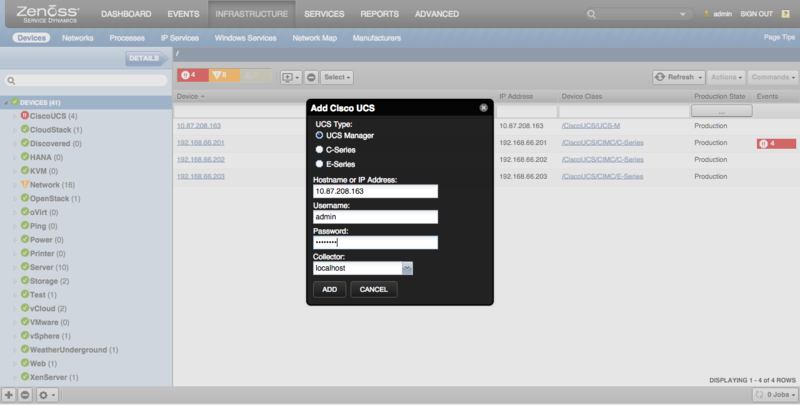Open the REPORTS menu
The width and height of the screenshot is (800, 405).
(x=380, y=14)
